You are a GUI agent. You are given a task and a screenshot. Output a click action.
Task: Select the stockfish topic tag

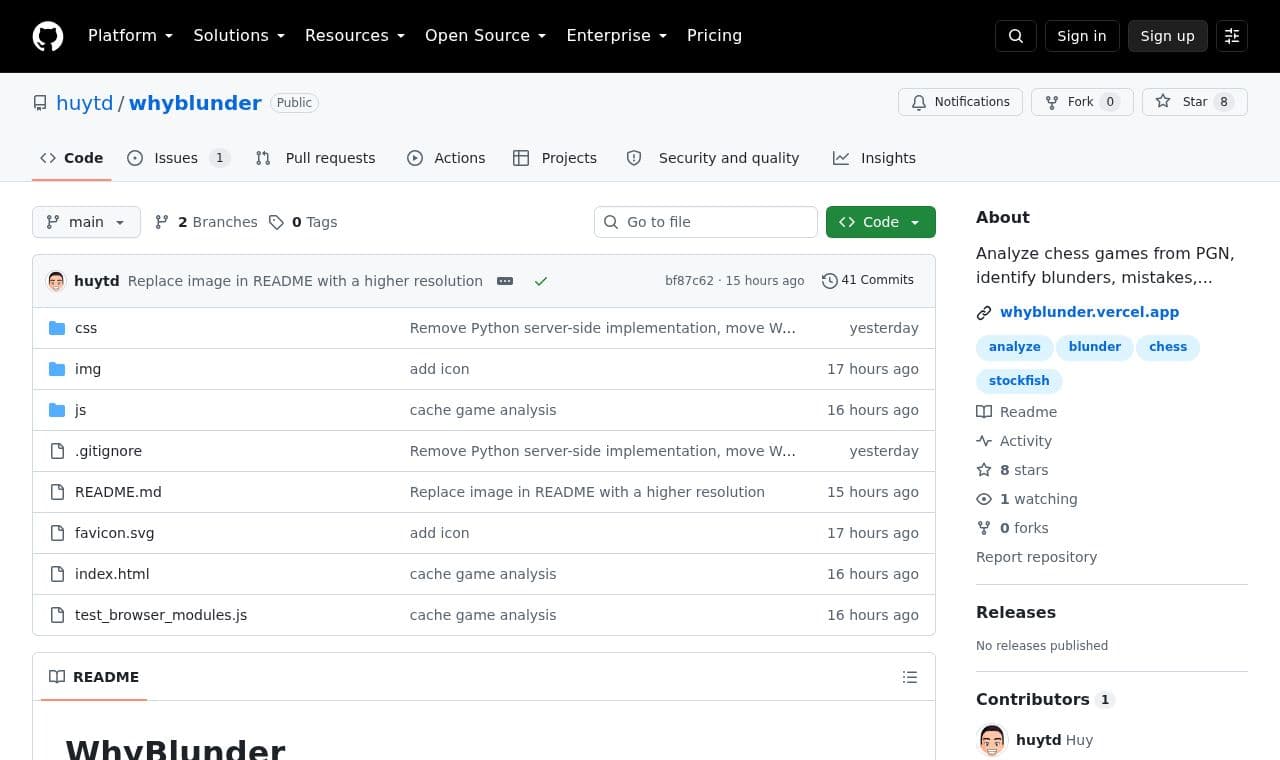[1019, 381]
